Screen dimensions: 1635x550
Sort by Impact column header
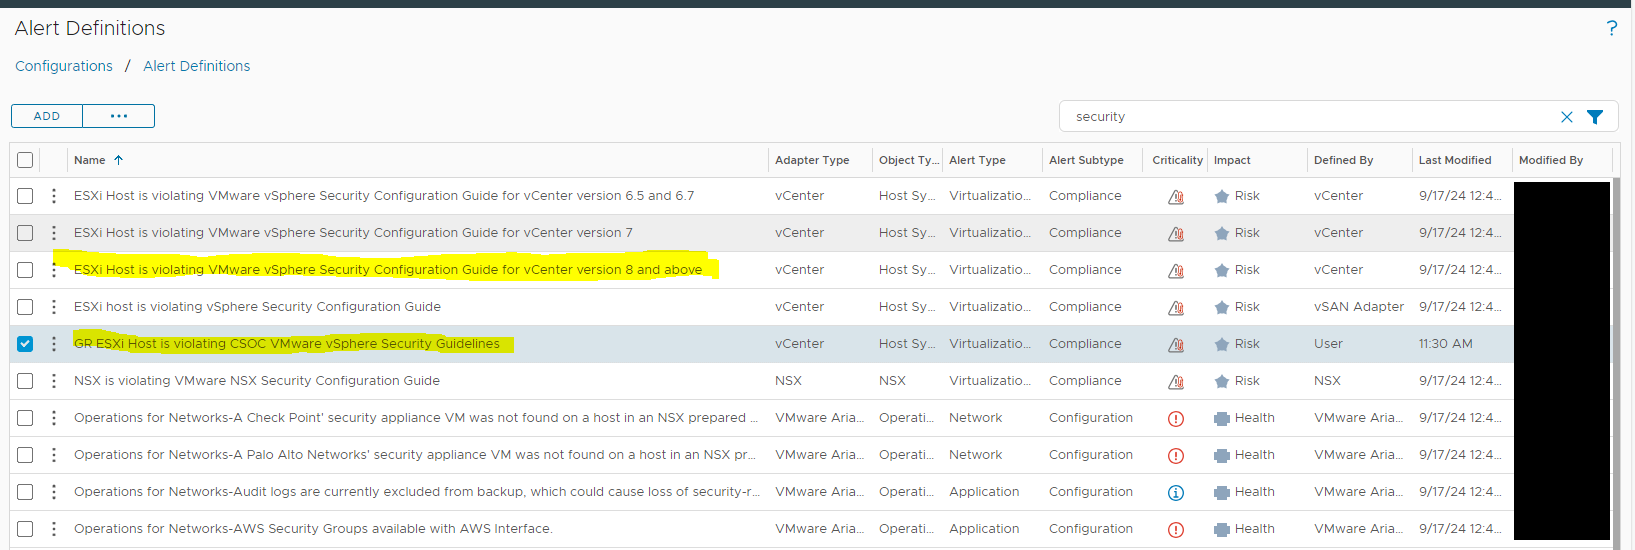point(1232,160)
